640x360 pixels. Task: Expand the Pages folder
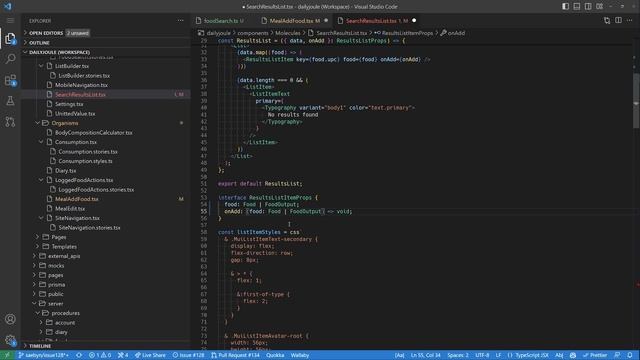tap(58, 237)
